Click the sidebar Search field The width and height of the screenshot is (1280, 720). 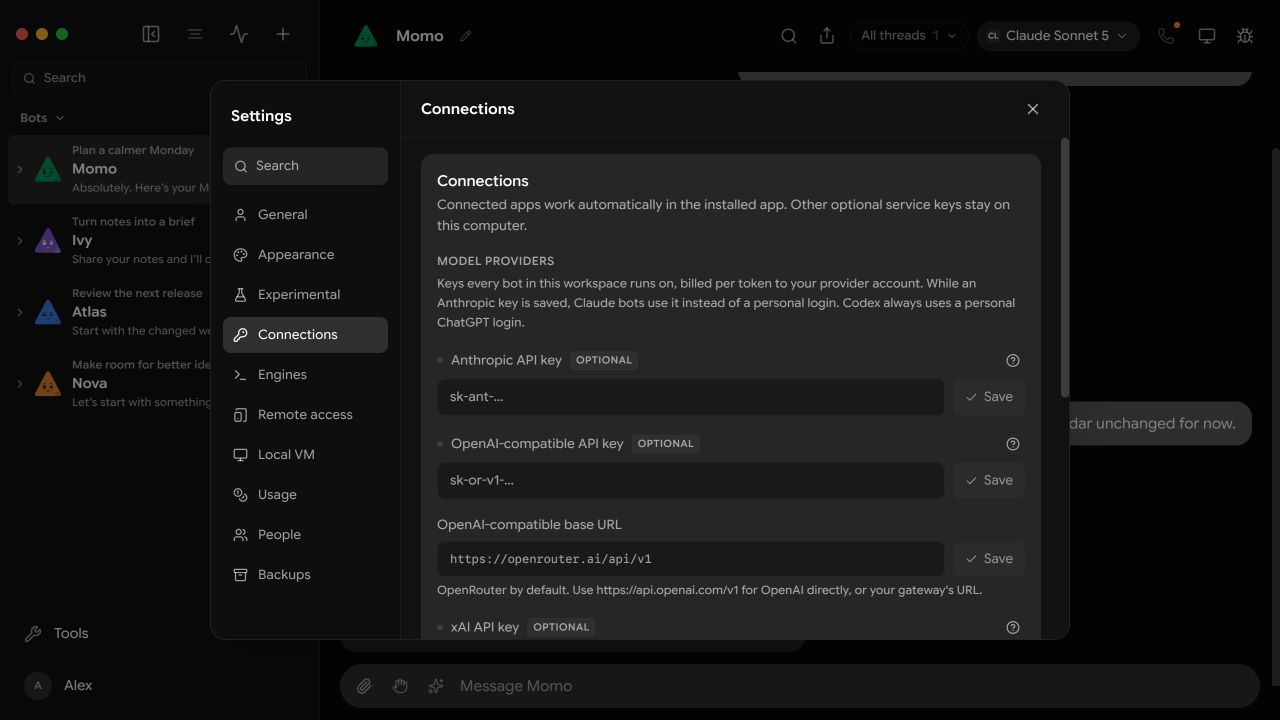pos(160,78)
